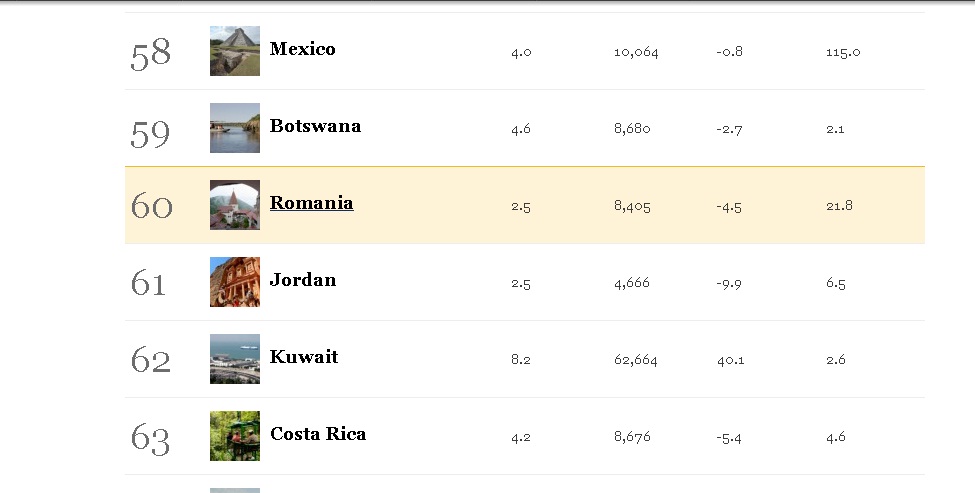Image resolution: width=975 pixels, height=493 pixels.
Task: Click rank number 60 for Romania
Action: [x=151, y=206]
